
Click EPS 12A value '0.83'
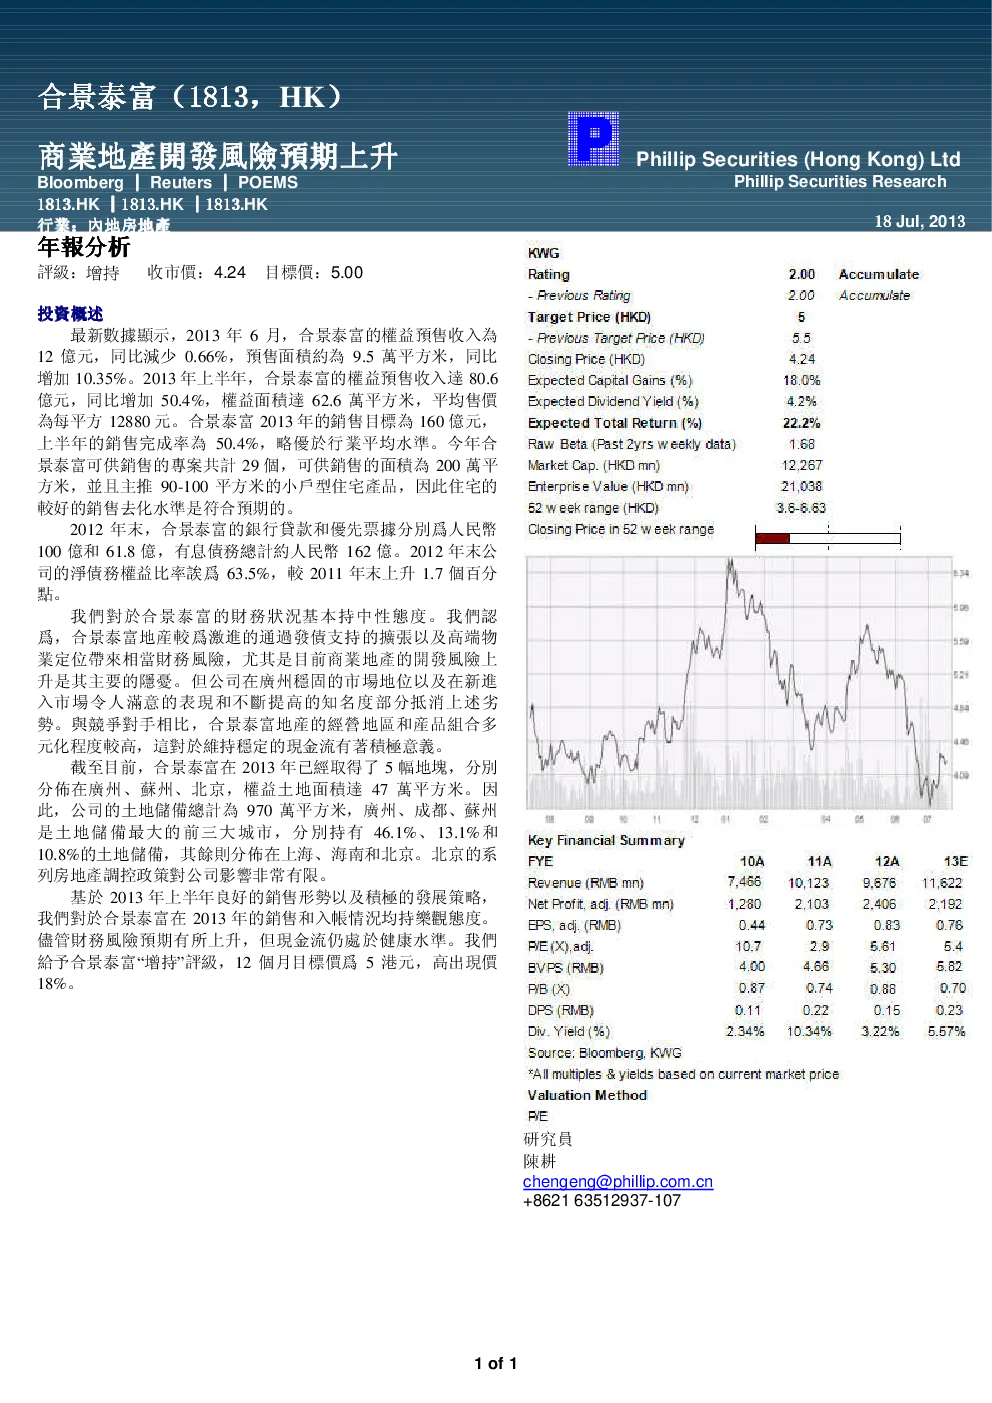tap(886, 925)
